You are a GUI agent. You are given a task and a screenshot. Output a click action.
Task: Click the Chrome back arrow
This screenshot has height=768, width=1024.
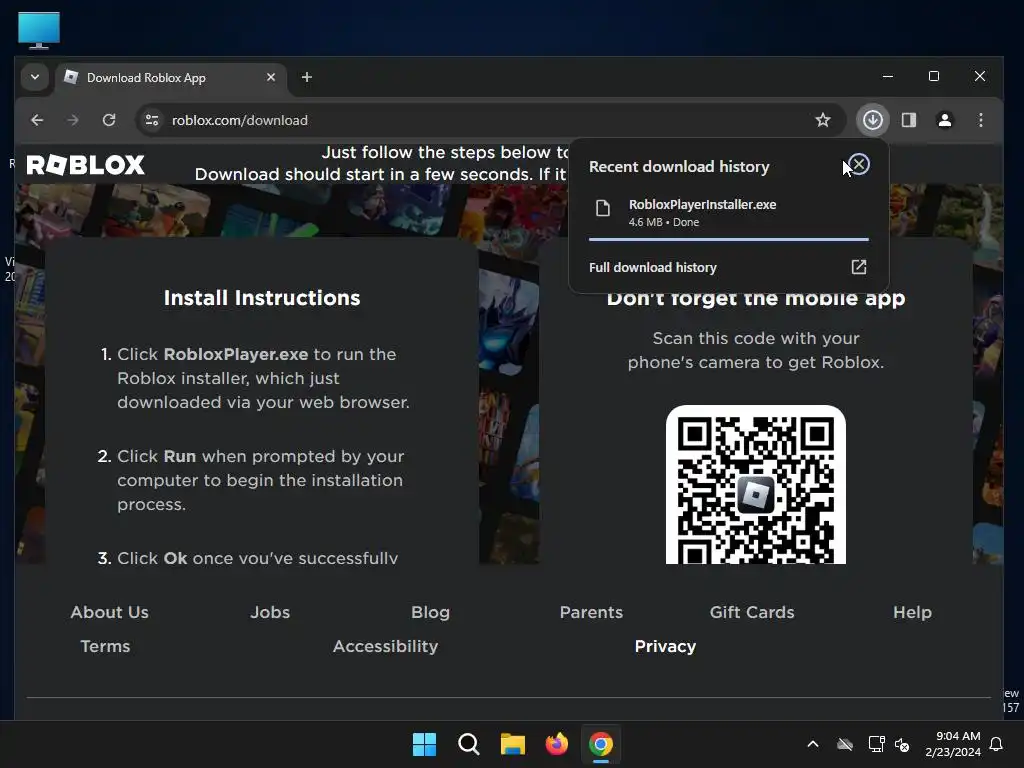pyautogui.click(x=37, y=120)
